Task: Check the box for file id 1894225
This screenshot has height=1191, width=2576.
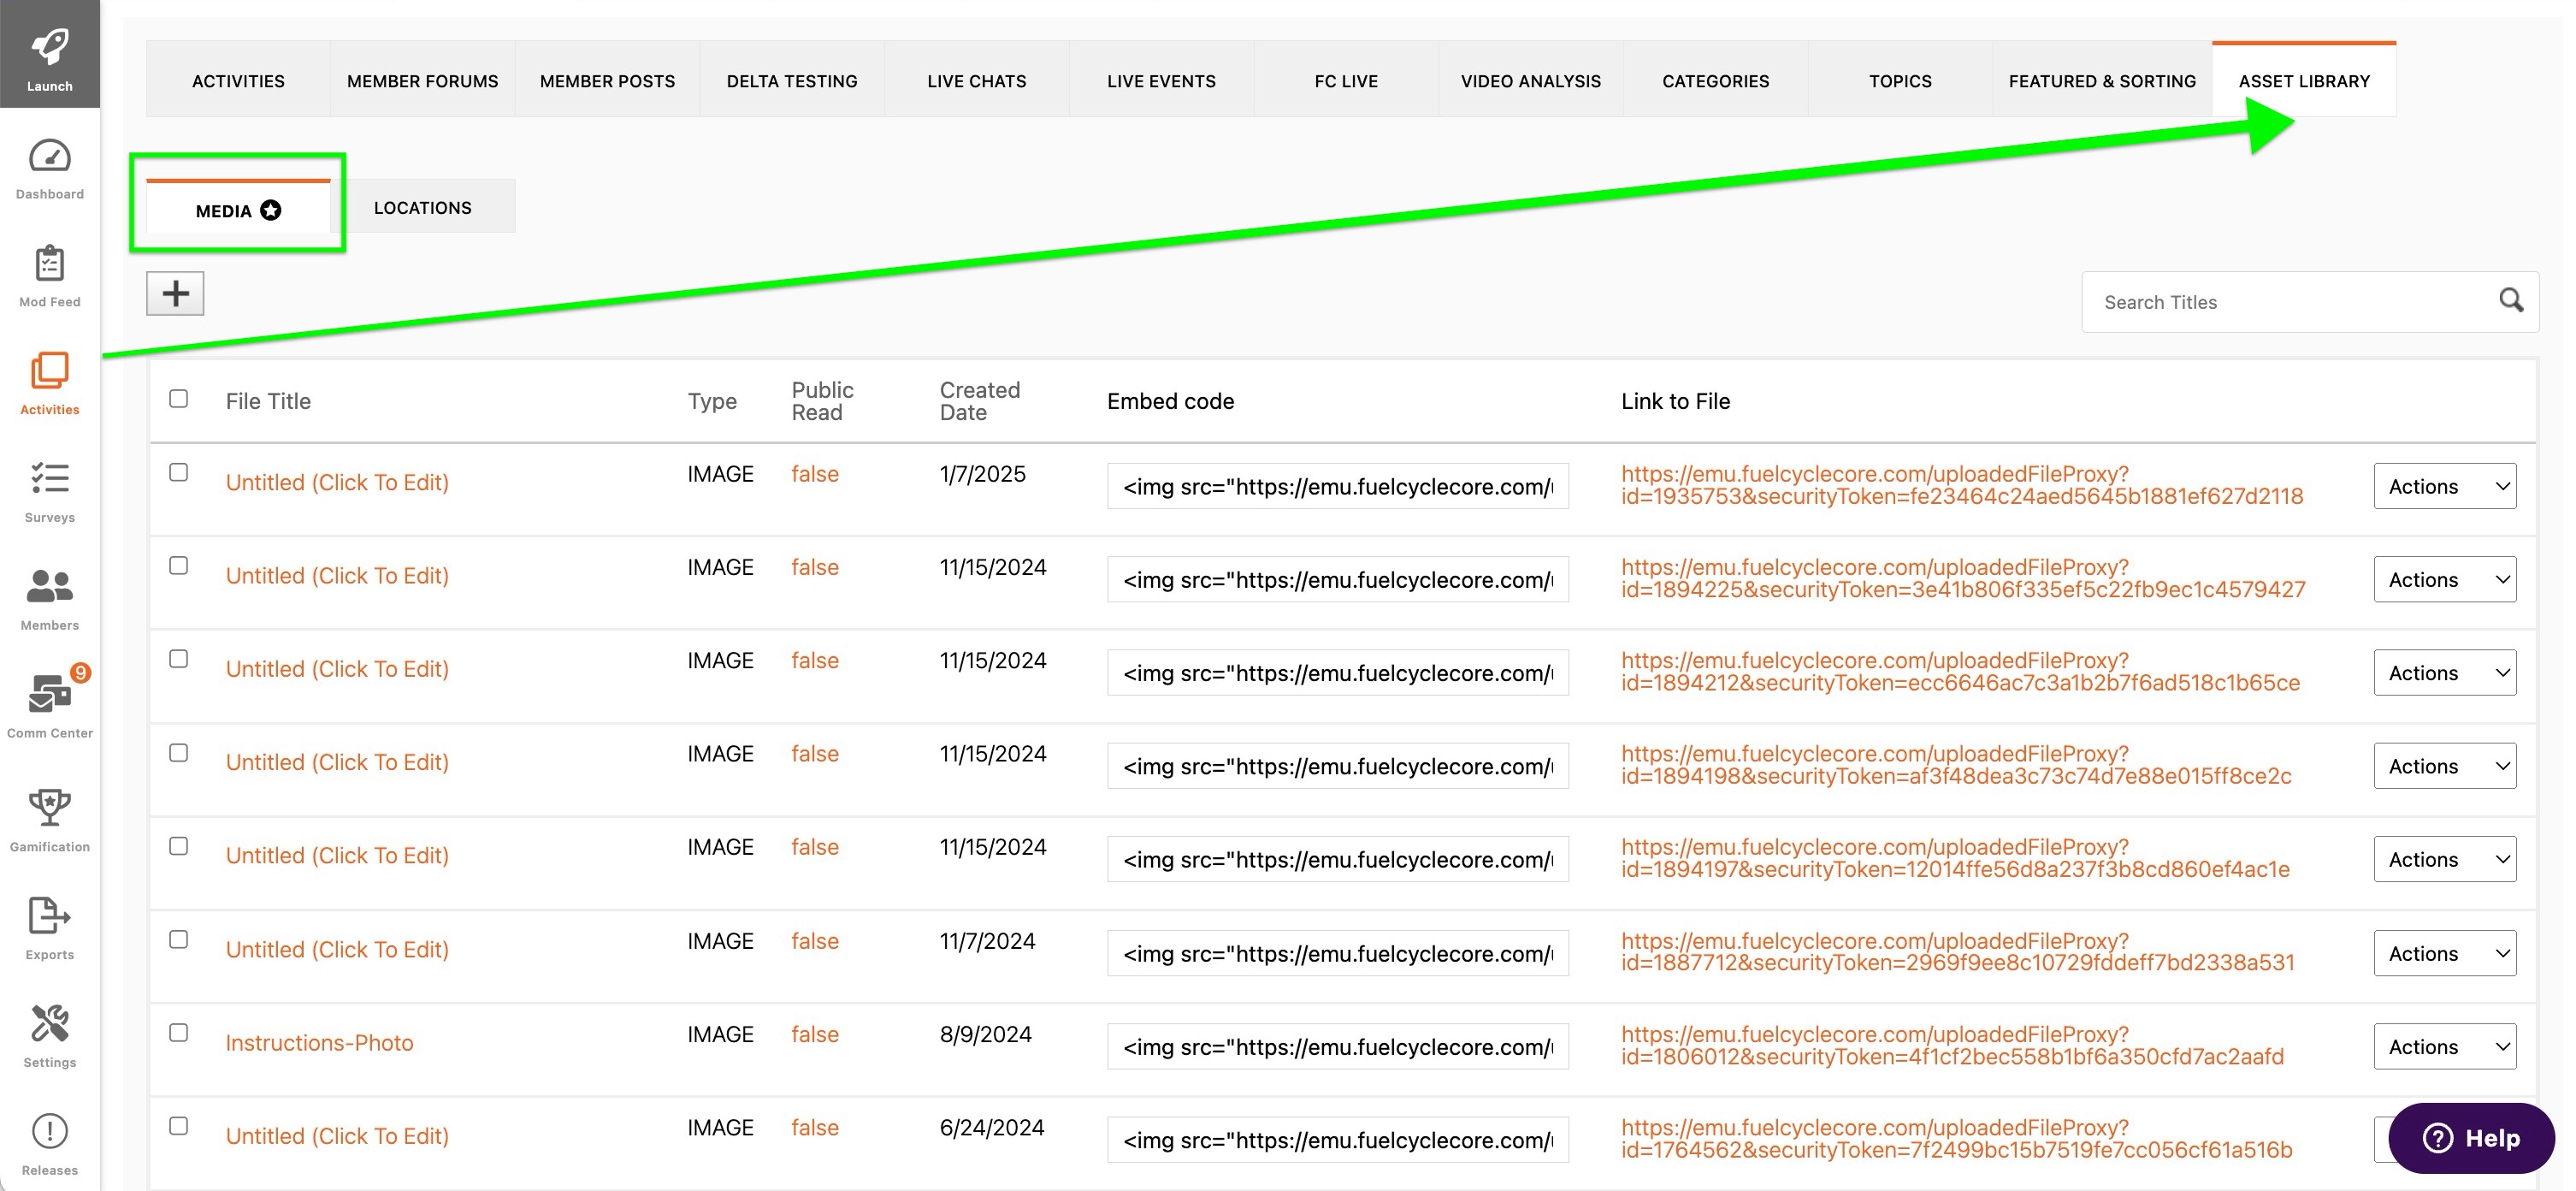Action: tap(179, 565)
